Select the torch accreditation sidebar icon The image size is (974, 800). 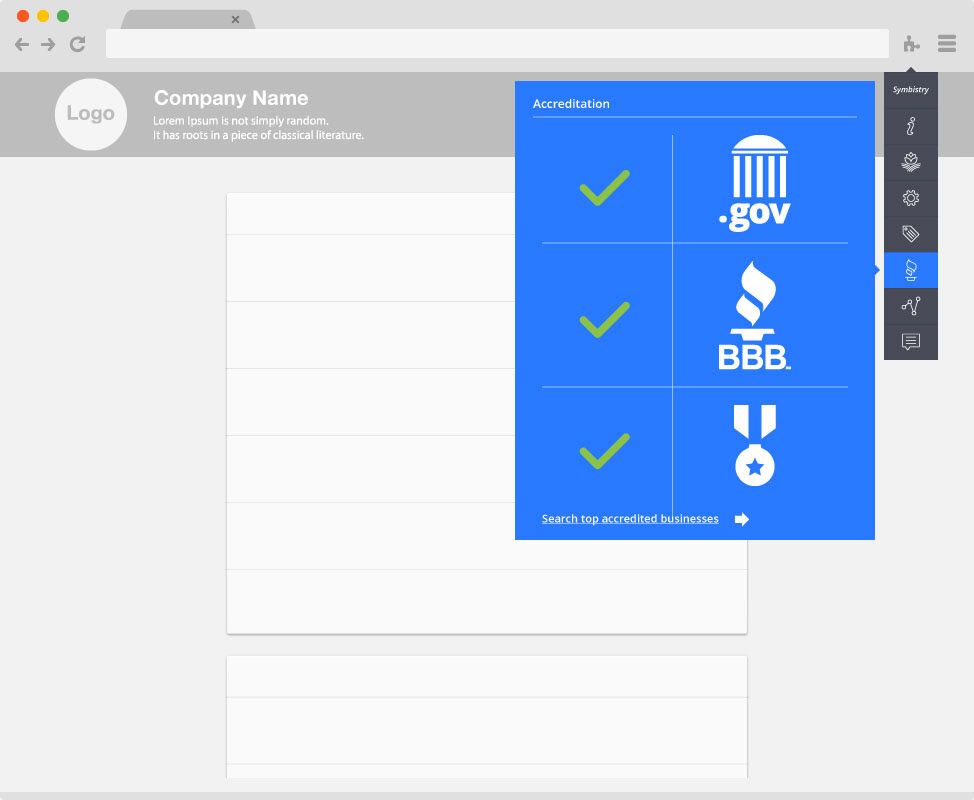coord(911,270)
